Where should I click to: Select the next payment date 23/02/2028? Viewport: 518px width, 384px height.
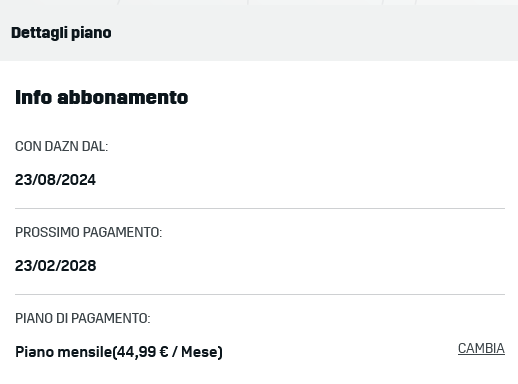(56, 266)
